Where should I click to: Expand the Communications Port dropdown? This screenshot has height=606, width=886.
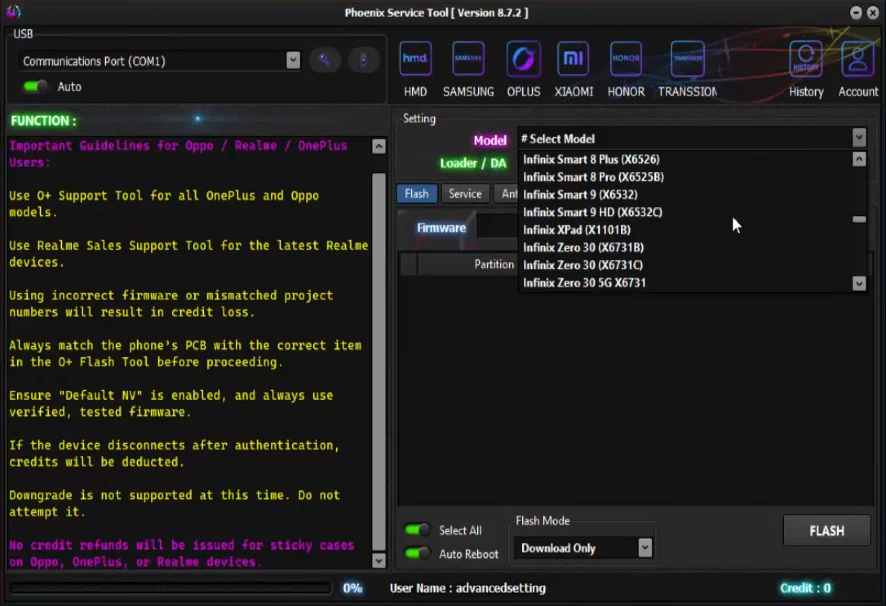click(293, 60)
